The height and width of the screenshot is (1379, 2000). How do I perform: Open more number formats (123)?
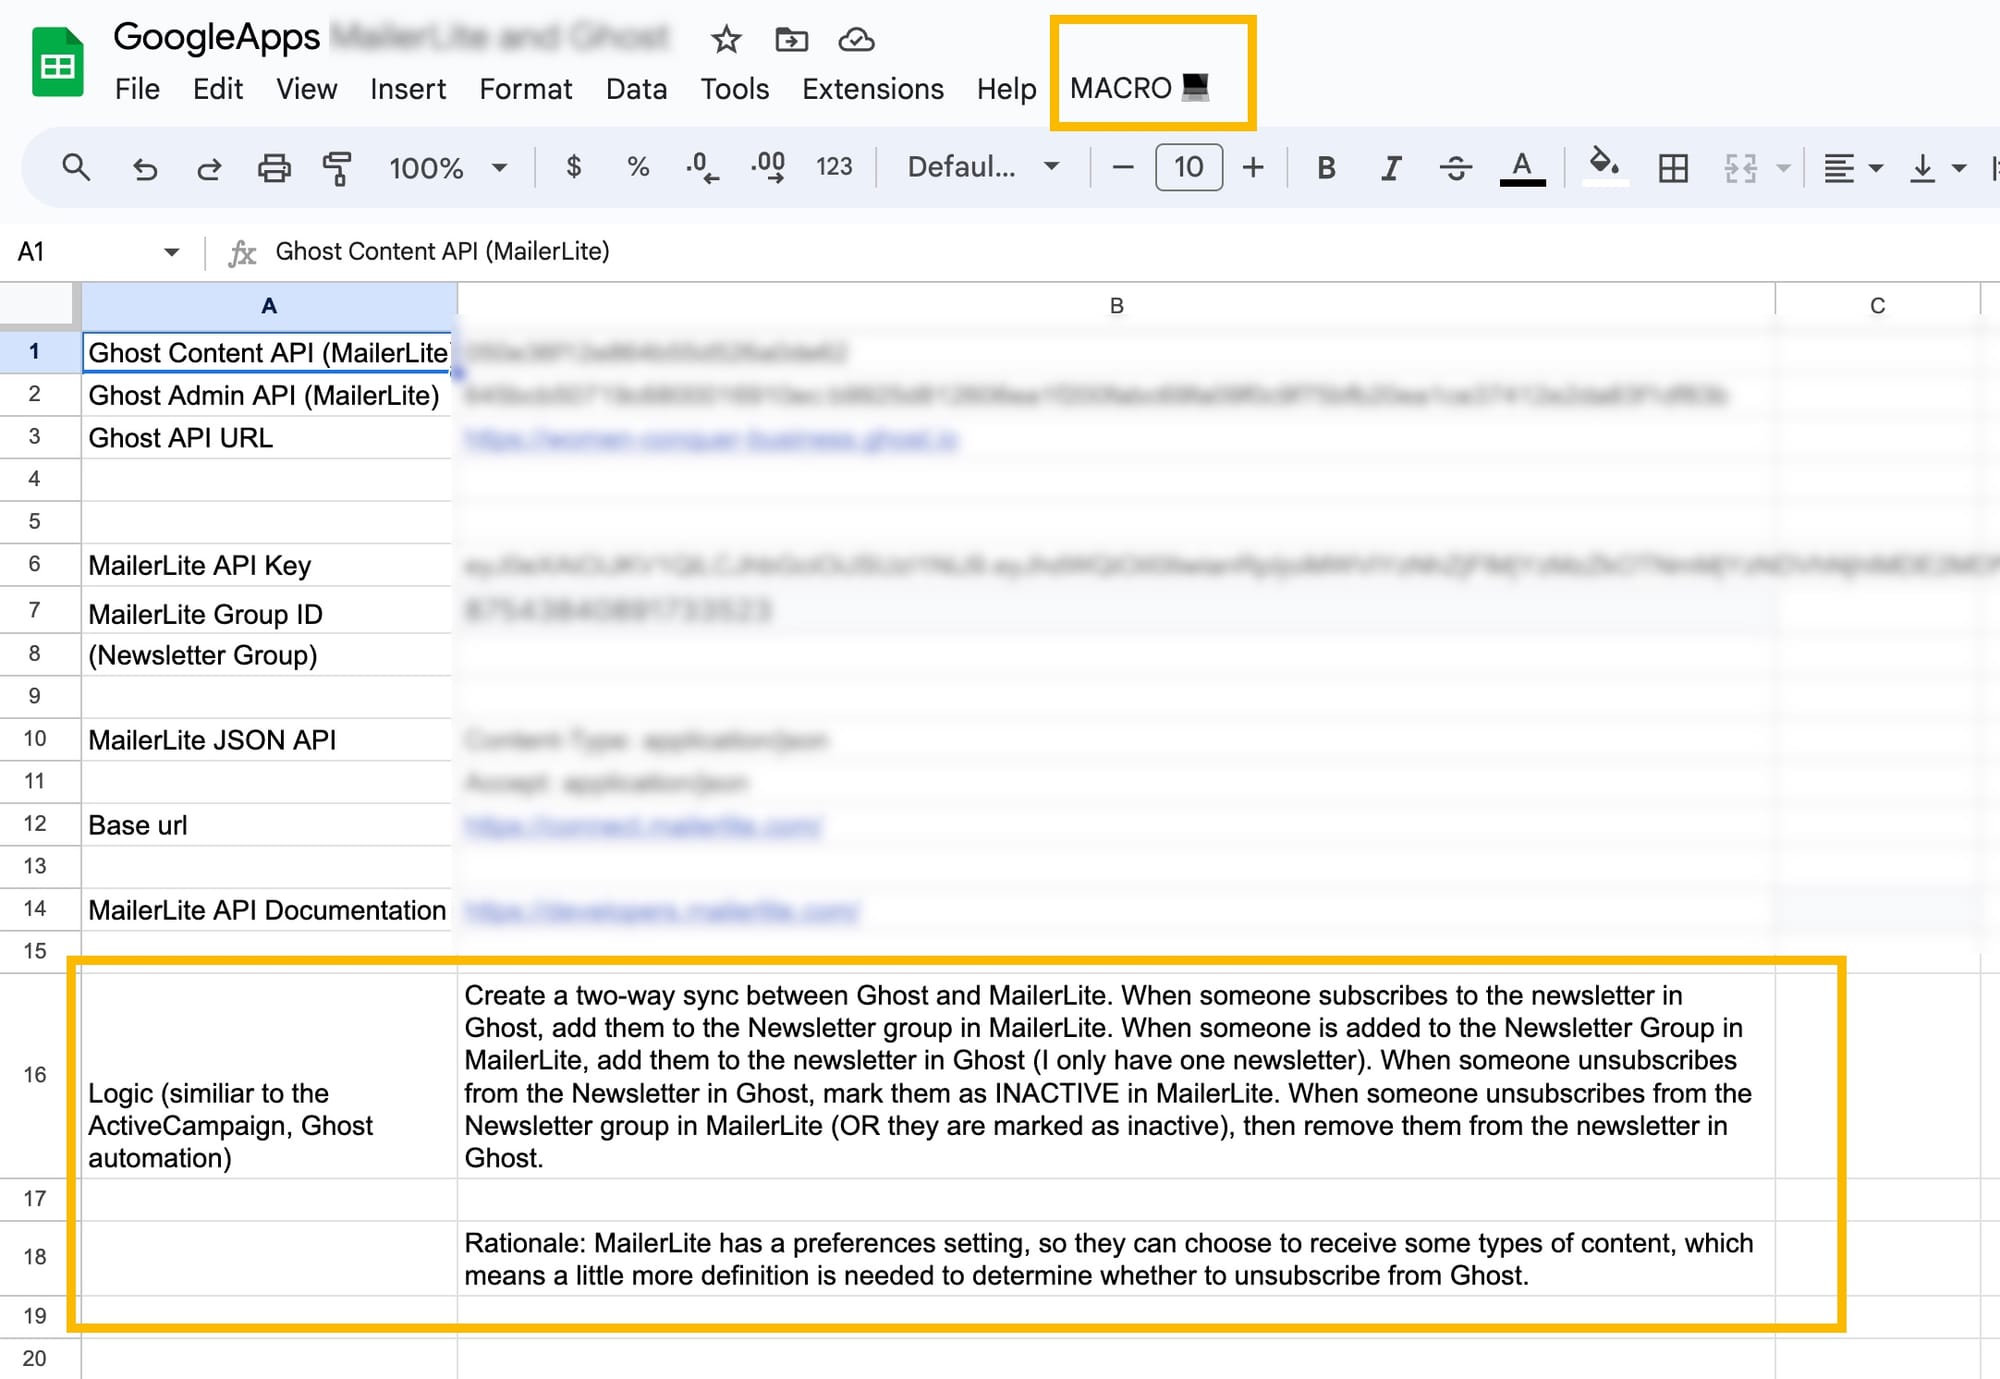click(834, 167)
